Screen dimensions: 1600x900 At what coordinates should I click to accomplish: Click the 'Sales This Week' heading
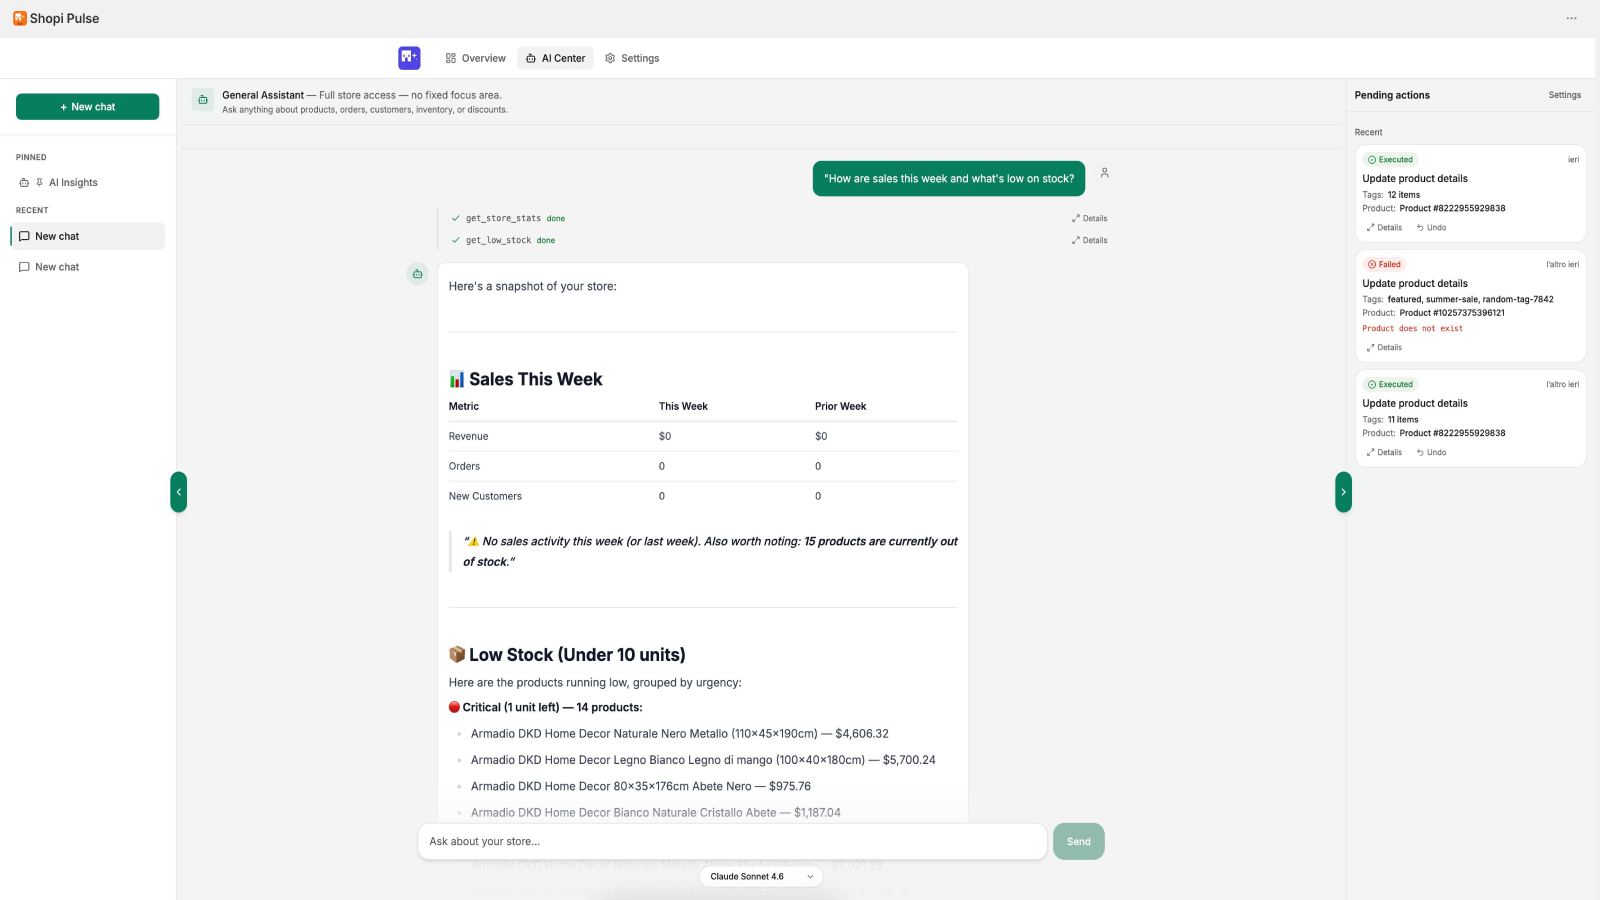525,379
